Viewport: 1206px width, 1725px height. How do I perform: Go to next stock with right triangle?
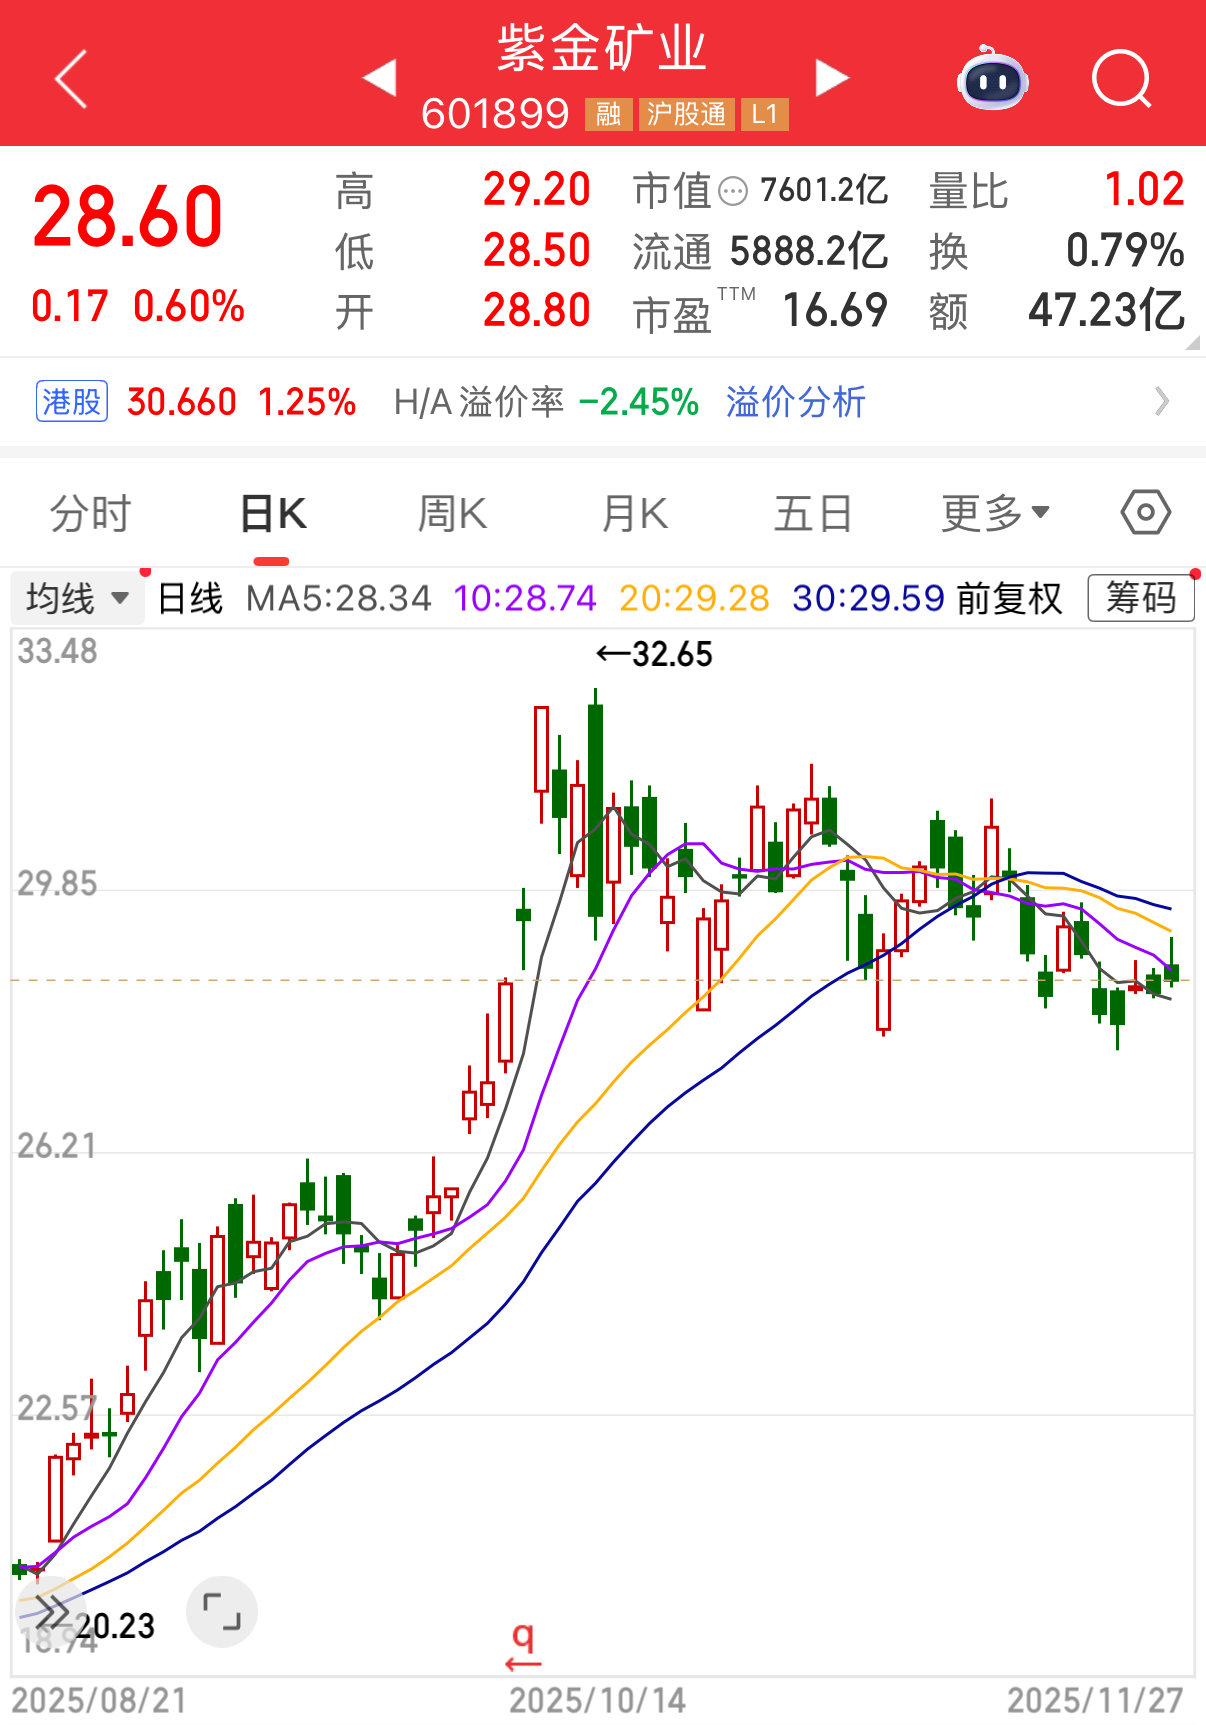click(x=831, y=78)
